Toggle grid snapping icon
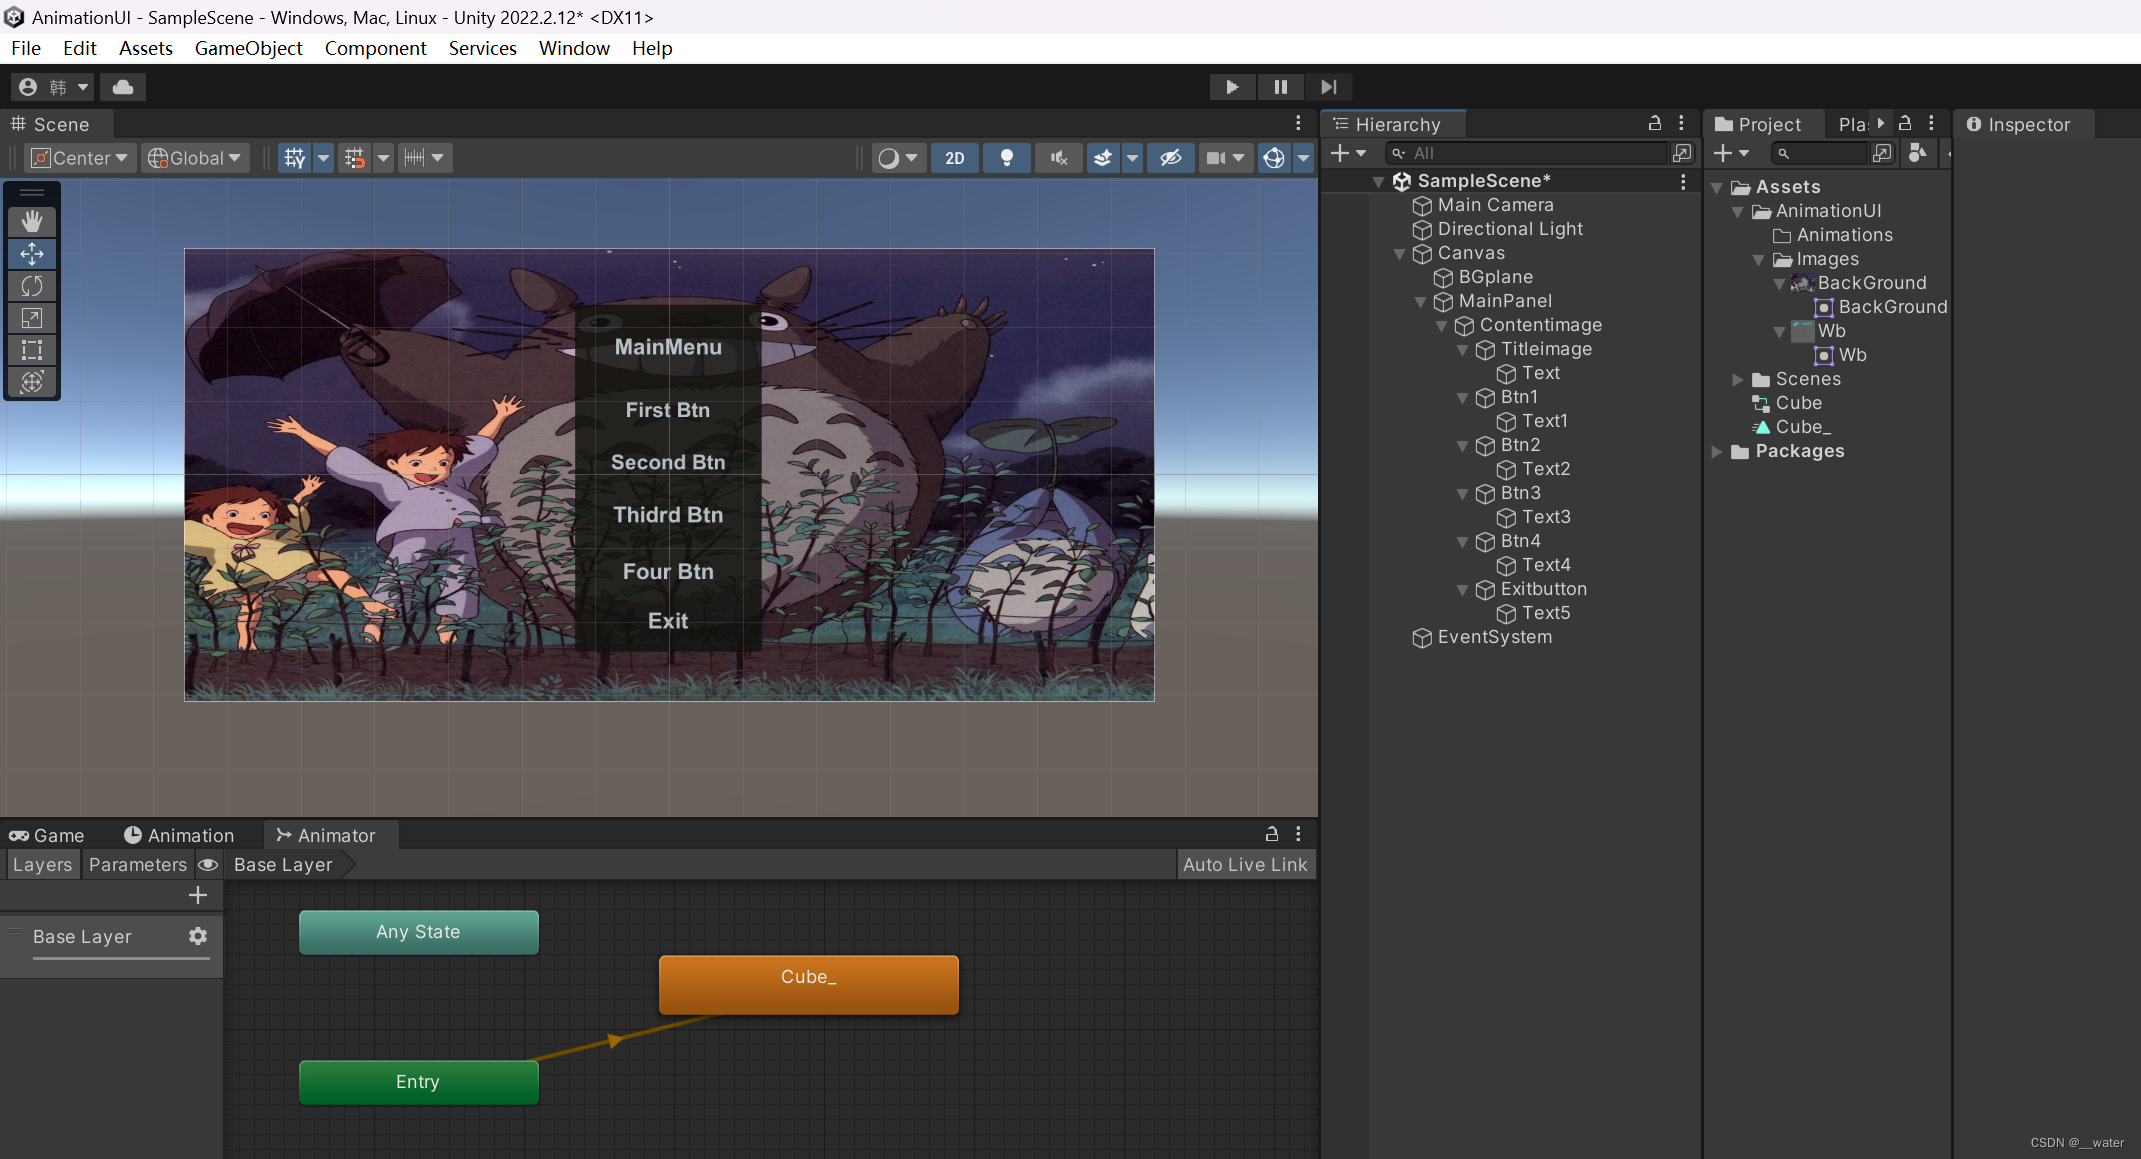The width and height of the screenshot is (2141, 1159). (354, 158)
